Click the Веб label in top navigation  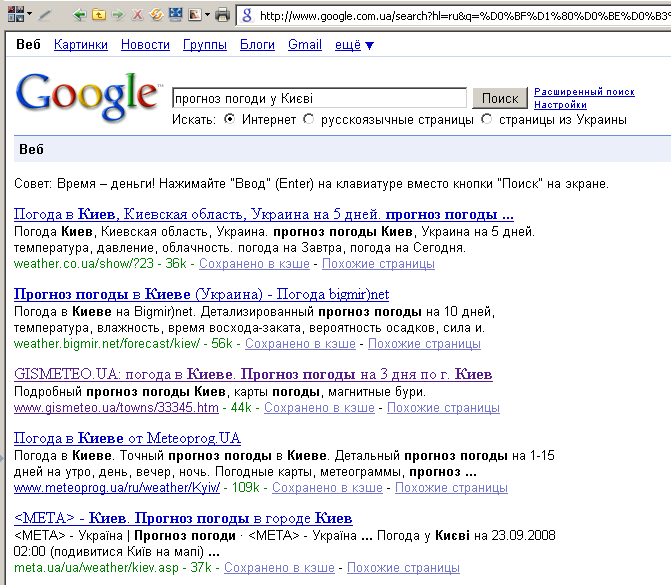click(x=28, y=45)
